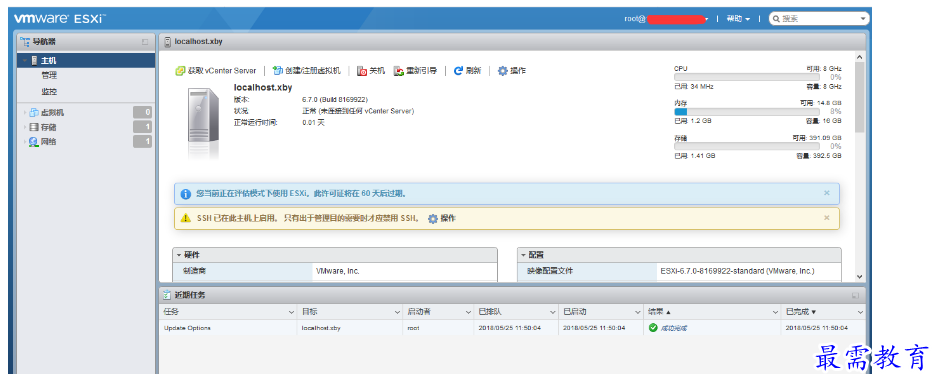
Task: Open 管理 under host
Action: [x=49, y=76]
